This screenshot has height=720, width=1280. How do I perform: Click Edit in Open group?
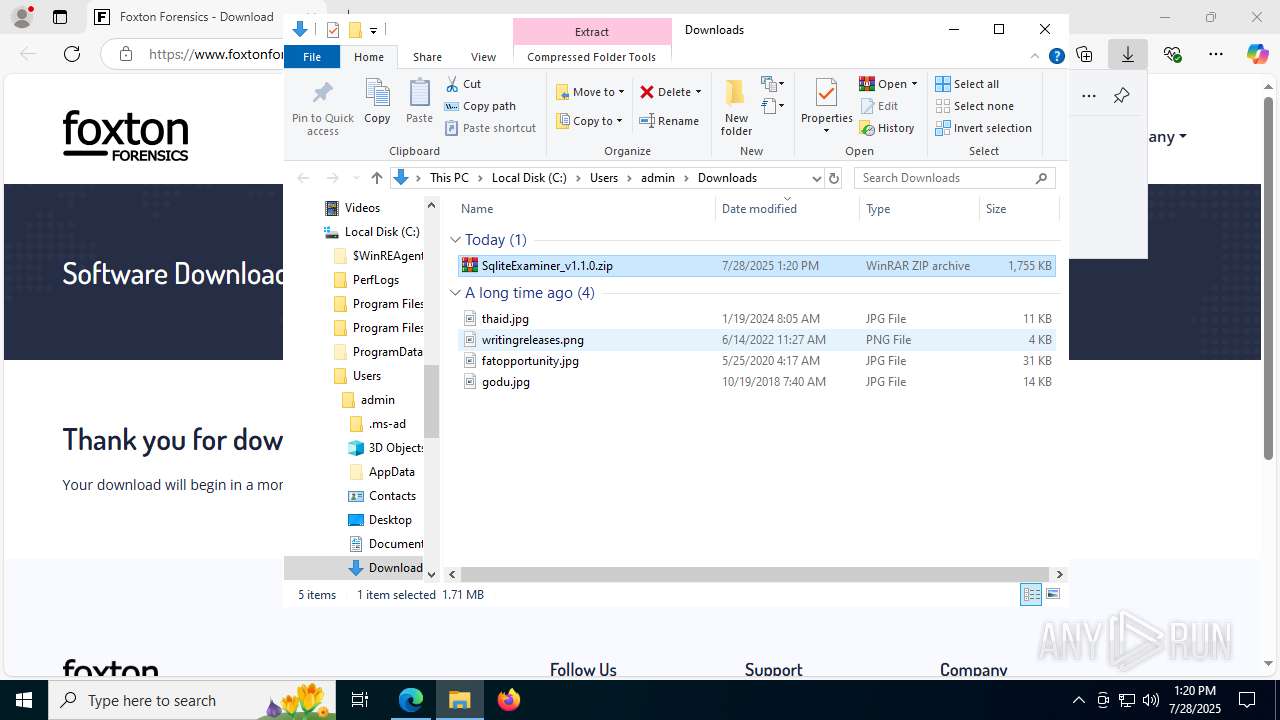point(878,106)
